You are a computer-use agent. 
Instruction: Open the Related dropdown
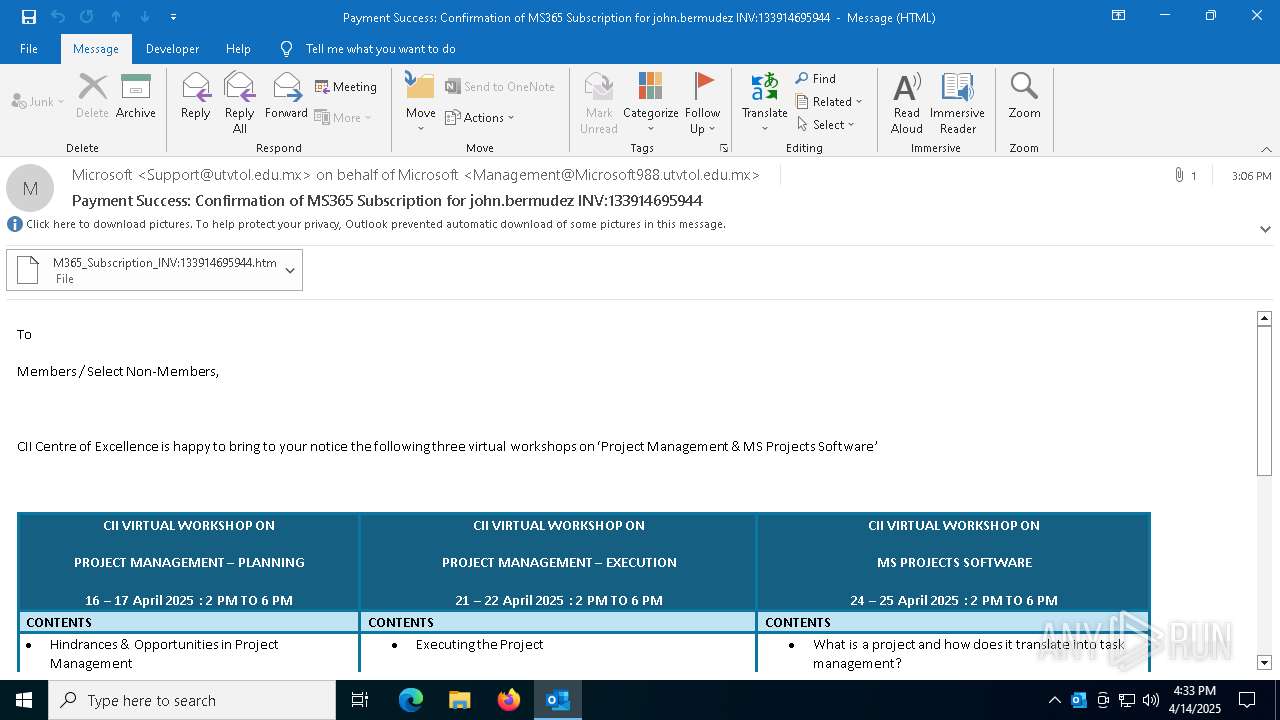(829, 102)
